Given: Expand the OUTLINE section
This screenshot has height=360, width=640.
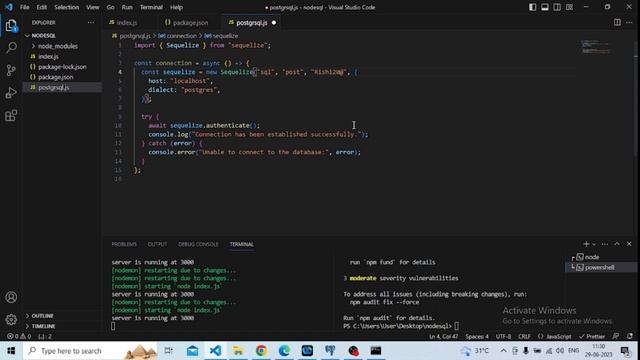Looking at the screenshot, I should point(42,316).
